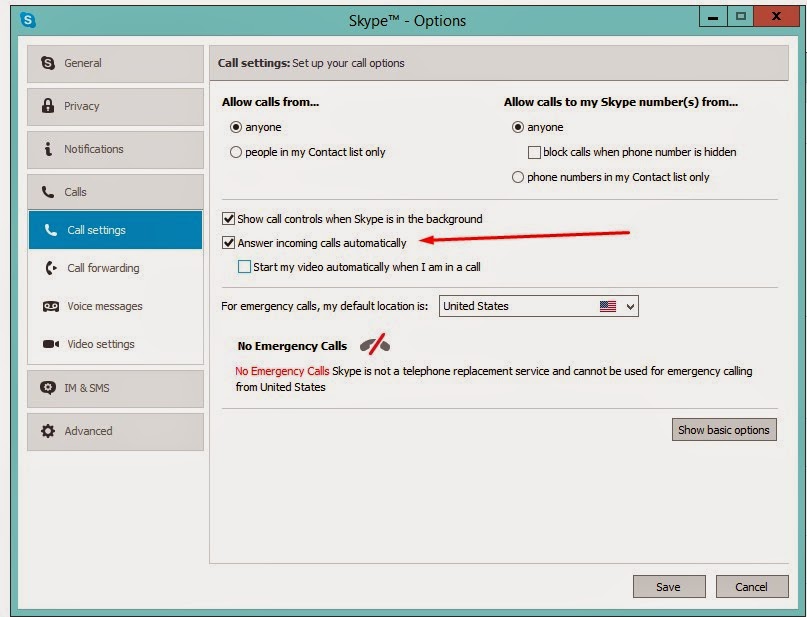Screen dimensions: 807x617
Task: Click the Skype icon beside General
Action: coord(48,63)
